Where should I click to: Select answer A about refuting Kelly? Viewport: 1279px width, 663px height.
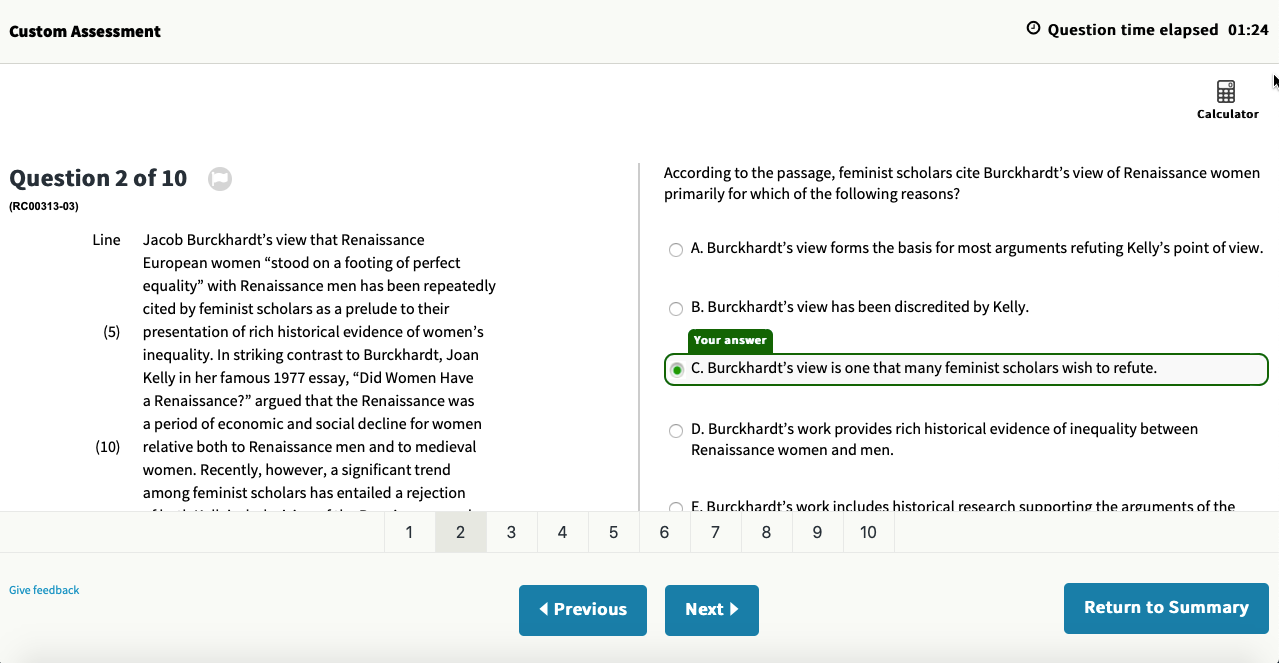(x=677, y=249)
